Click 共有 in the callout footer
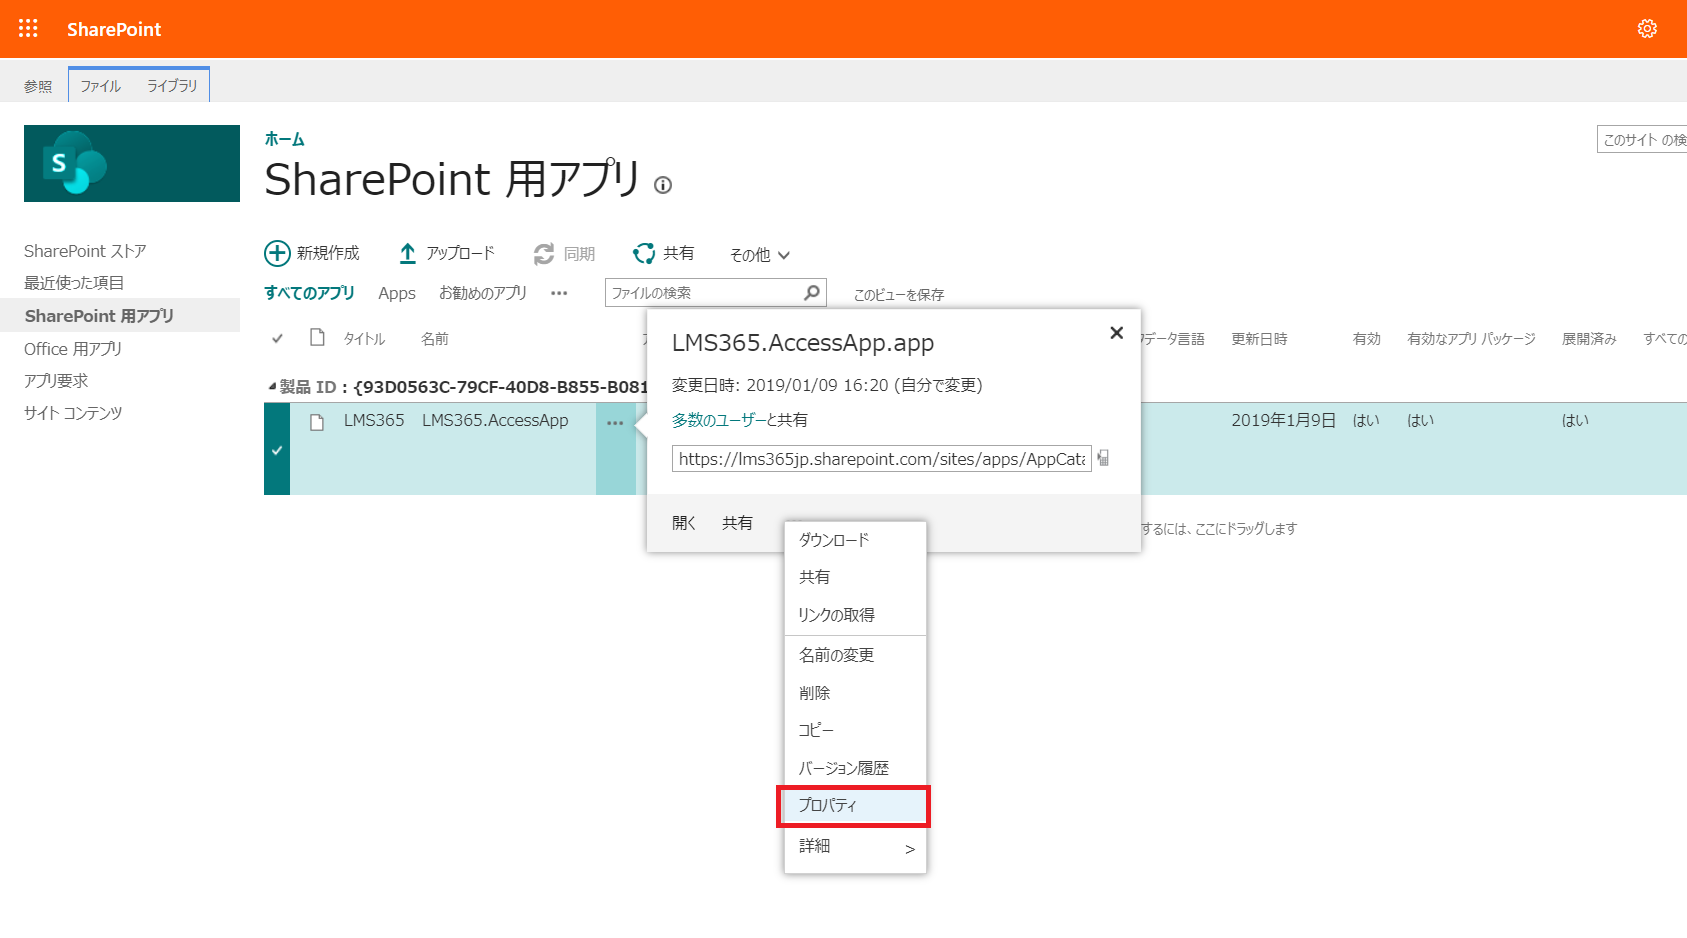1687x938 pixels. [x=738, y=523]
